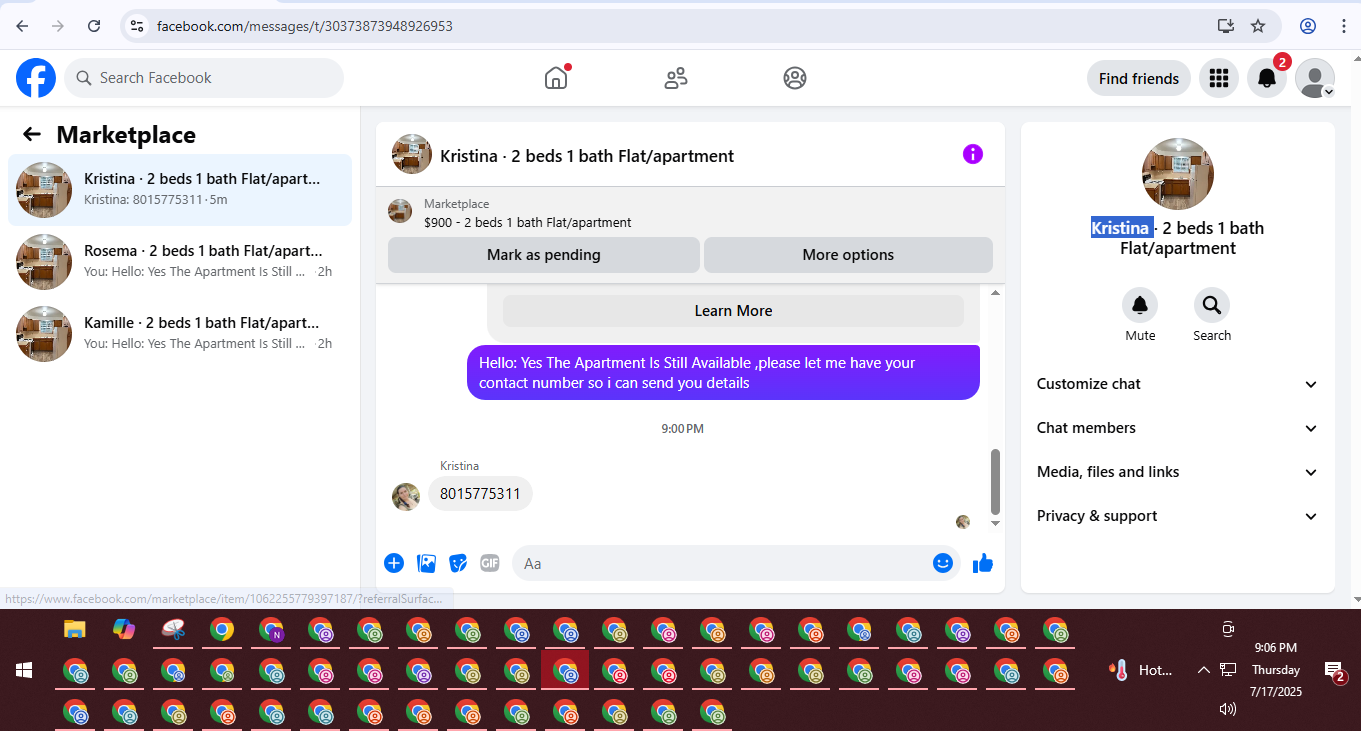Click the listing photo in right panel
Image resolution: width=1361 pixels, height=731 pixels.
pos(1178,174)
